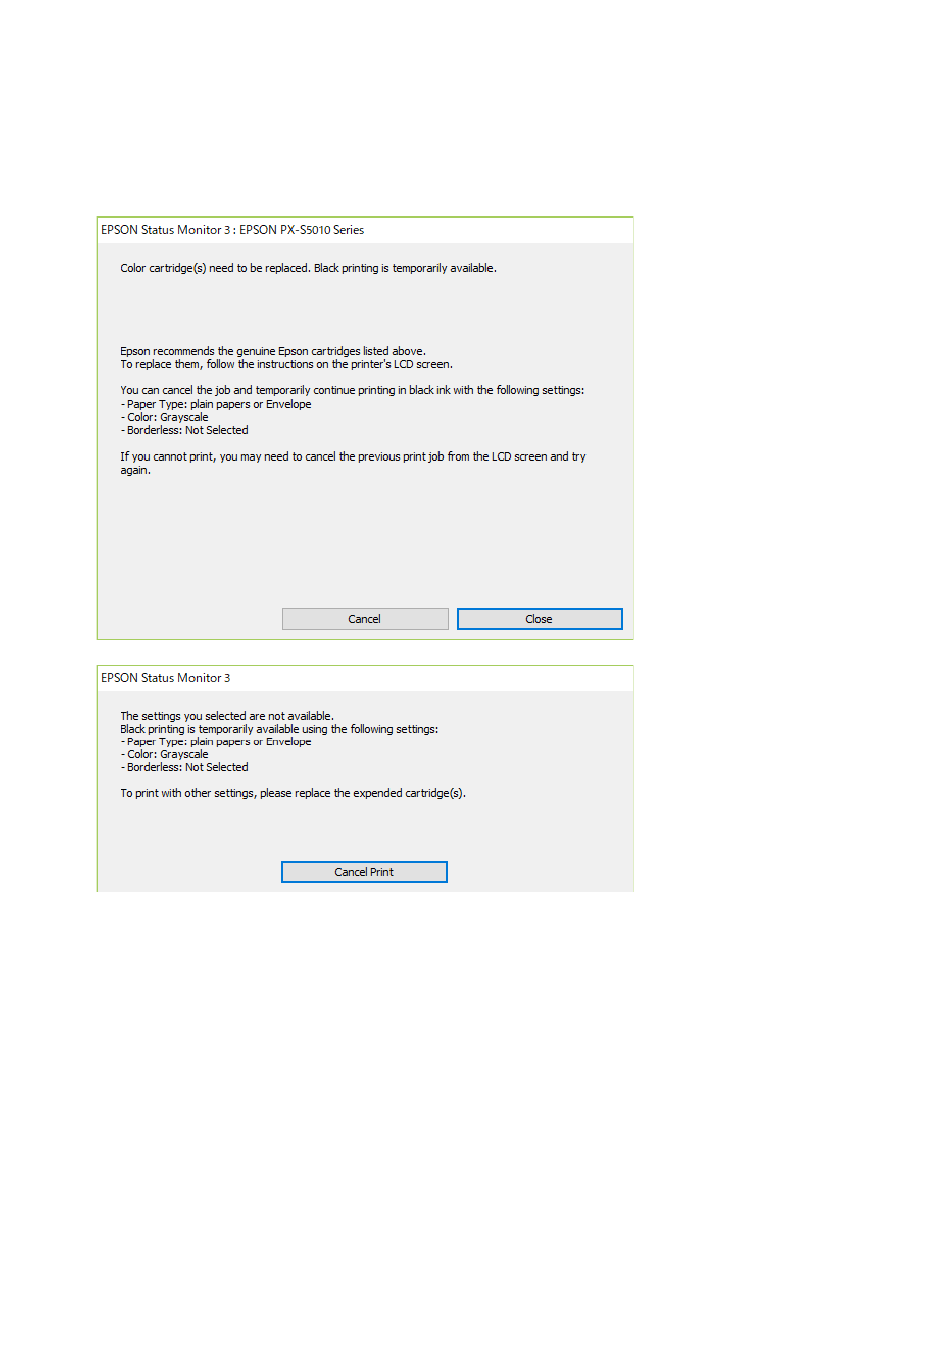
Task: Click the 'Epson recommends the genuine Epson cartridges' line
Action: [x=273, y=351]
